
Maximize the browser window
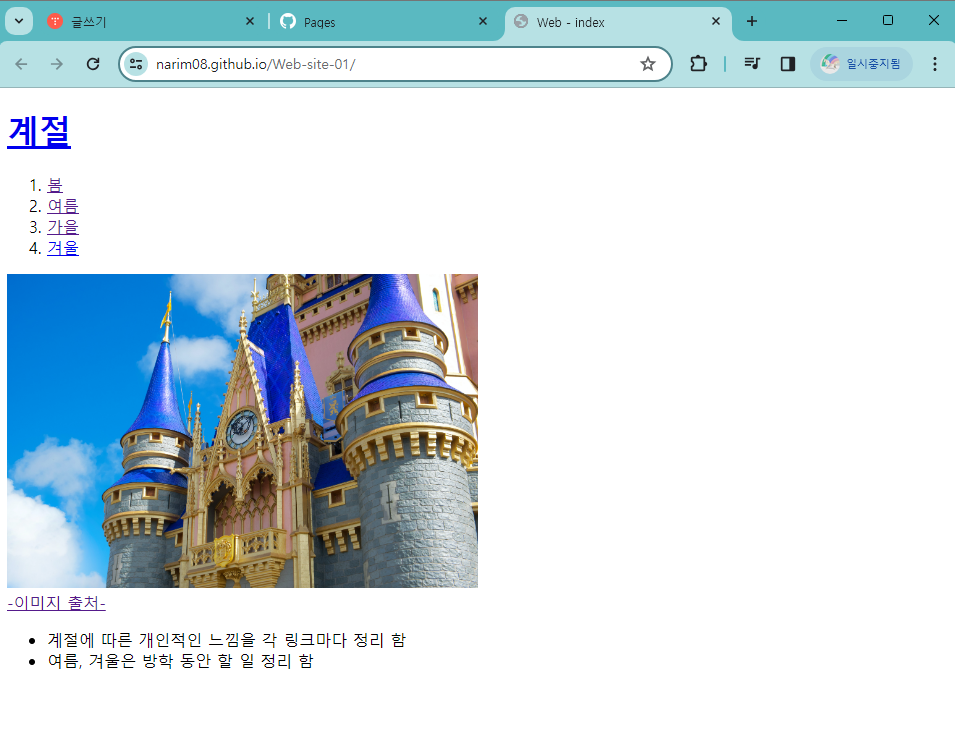pos(888,21)
